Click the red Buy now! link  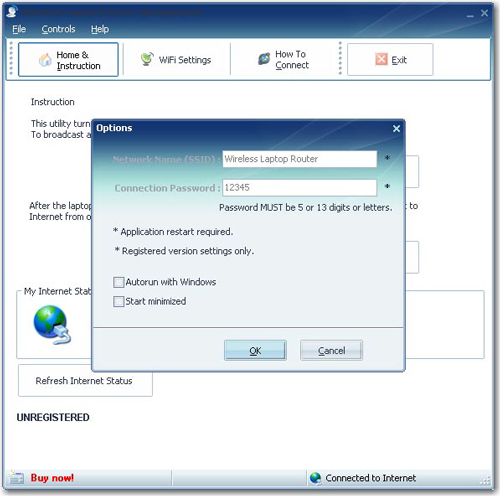[52, 478]
